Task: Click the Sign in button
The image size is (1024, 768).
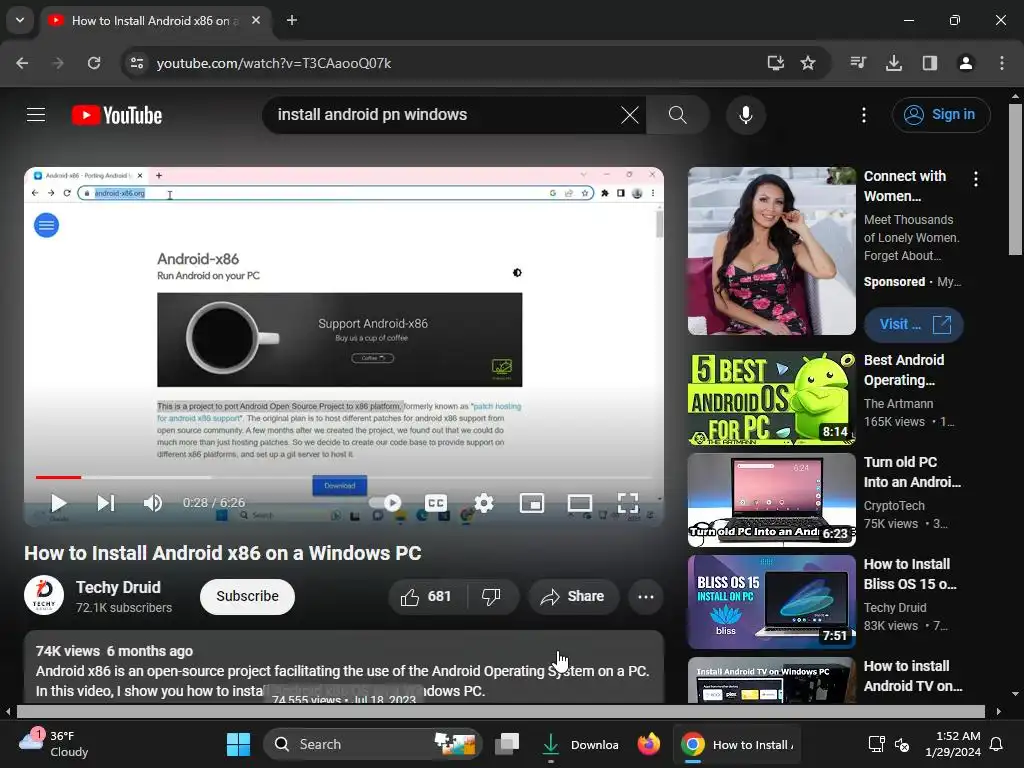Action: coord(940,115)
